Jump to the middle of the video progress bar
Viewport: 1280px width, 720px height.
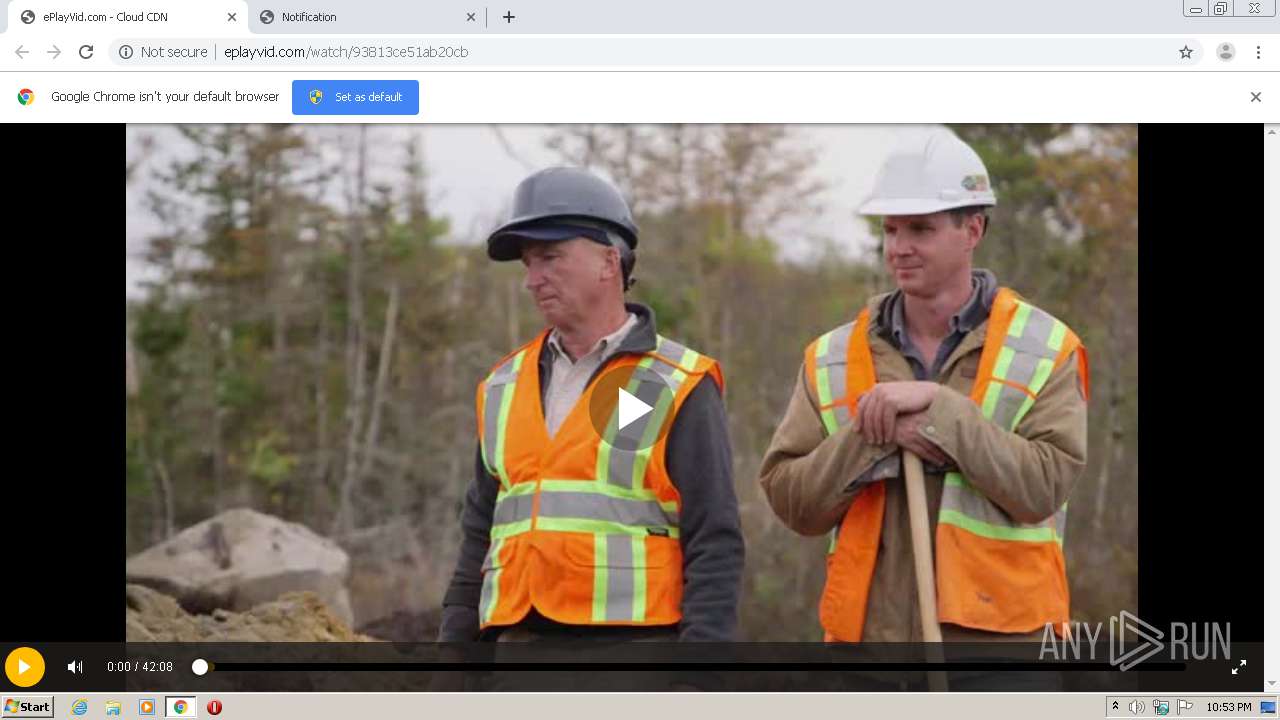(x=692, y=667)
